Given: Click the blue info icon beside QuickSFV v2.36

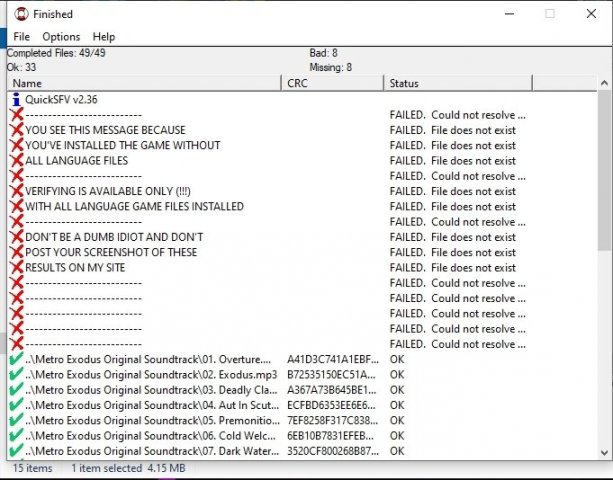Looking at the screenshot, I should click(16, 100).
